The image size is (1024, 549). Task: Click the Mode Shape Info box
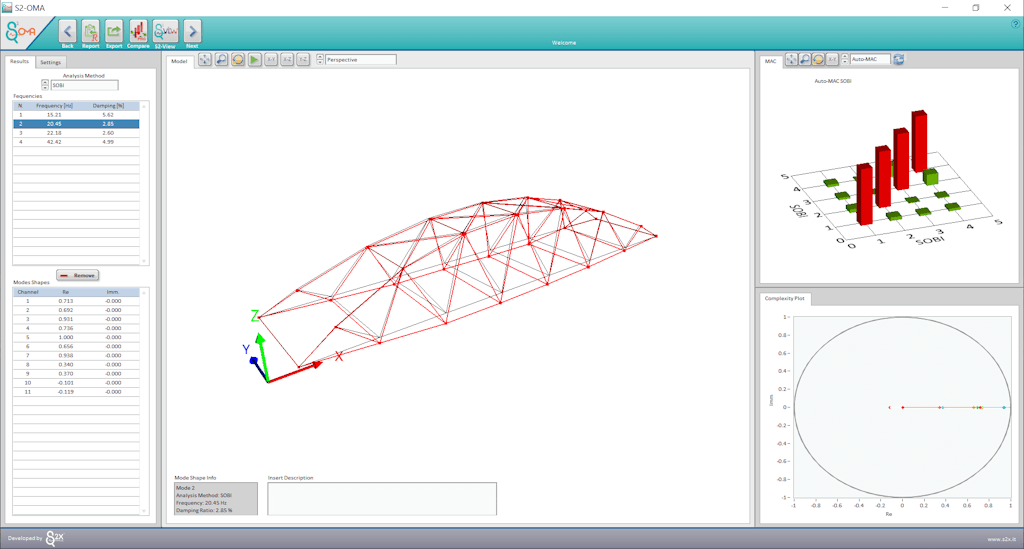click(x=216, y=499)
